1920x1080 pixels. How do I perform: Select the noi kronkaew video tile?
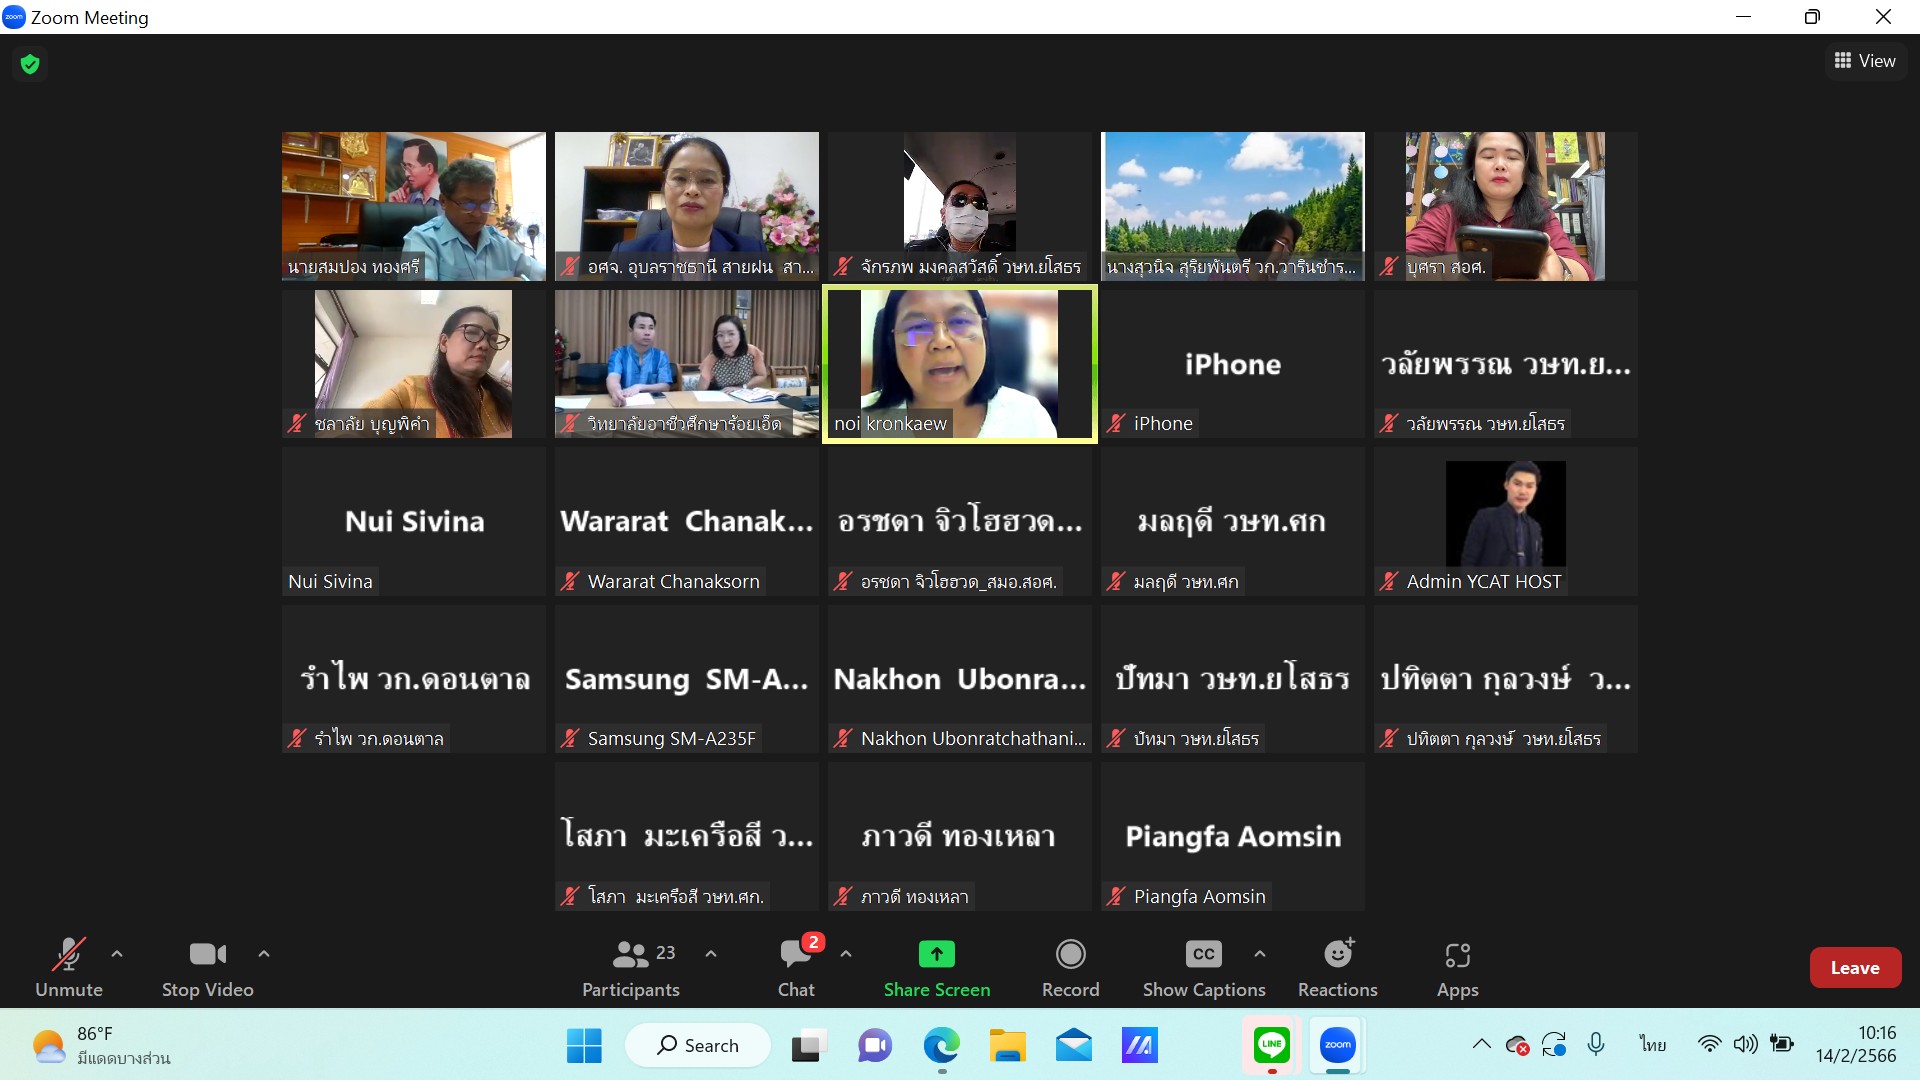pos(959,364)
